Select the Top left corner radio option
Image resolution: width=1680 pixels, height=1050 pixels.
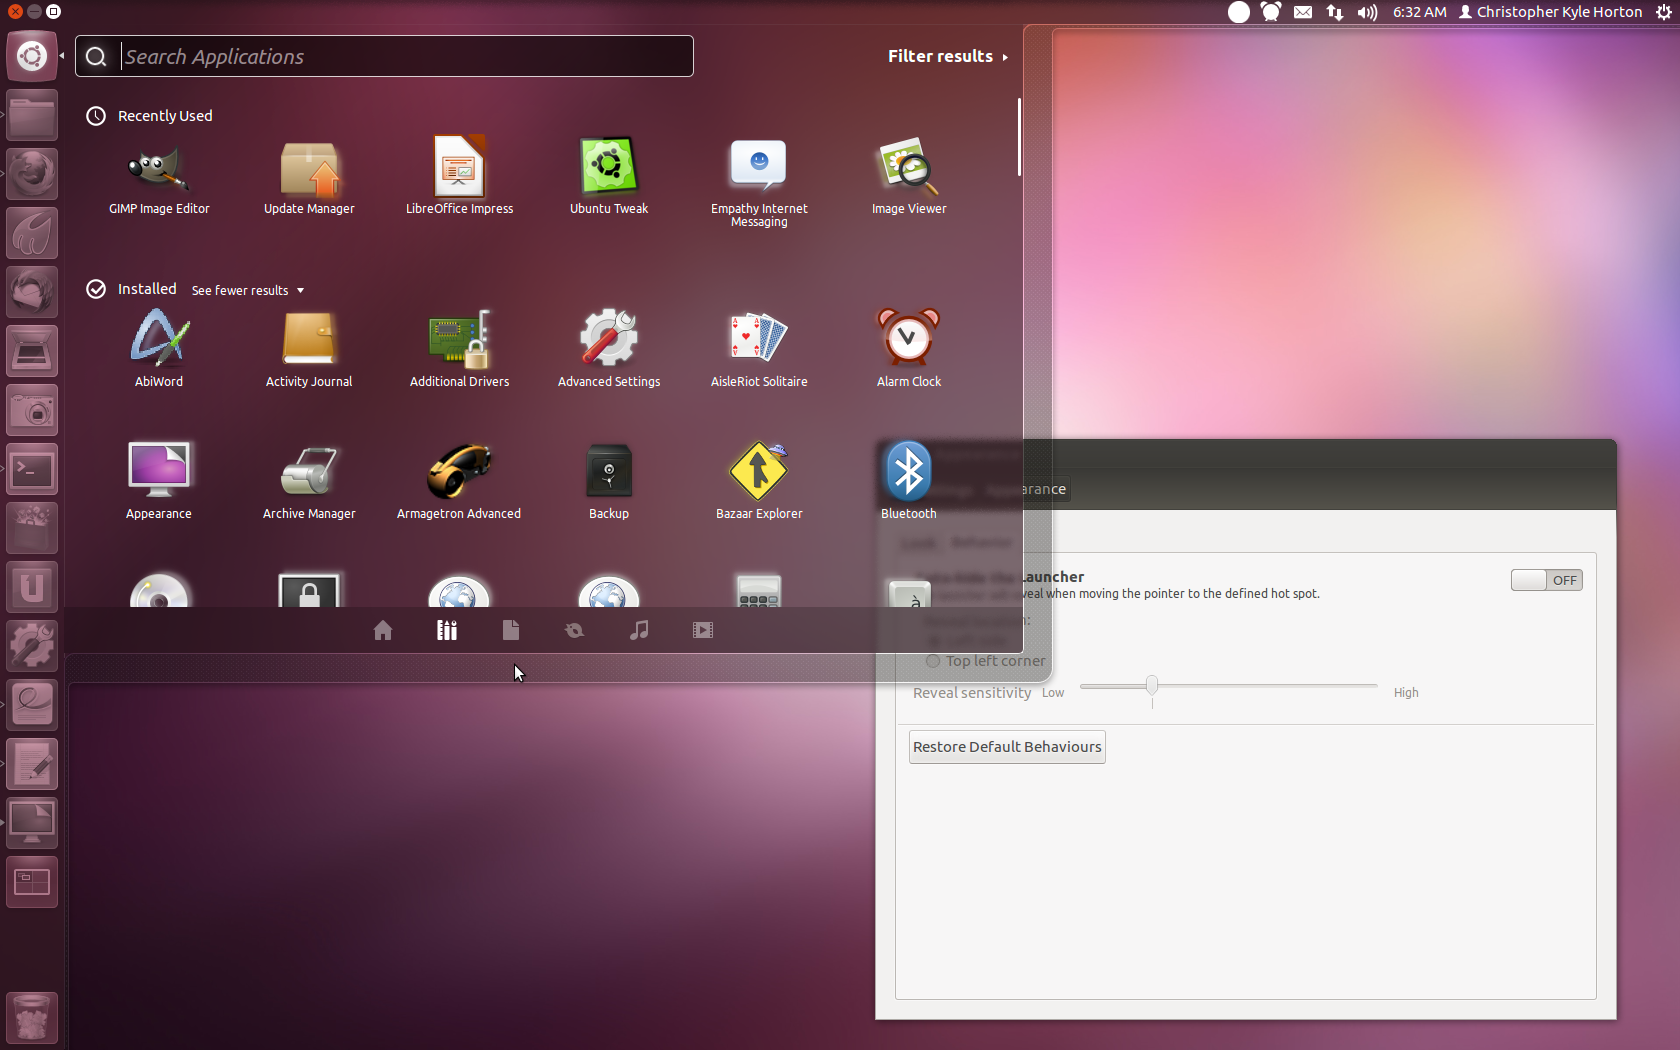(933, 661)
